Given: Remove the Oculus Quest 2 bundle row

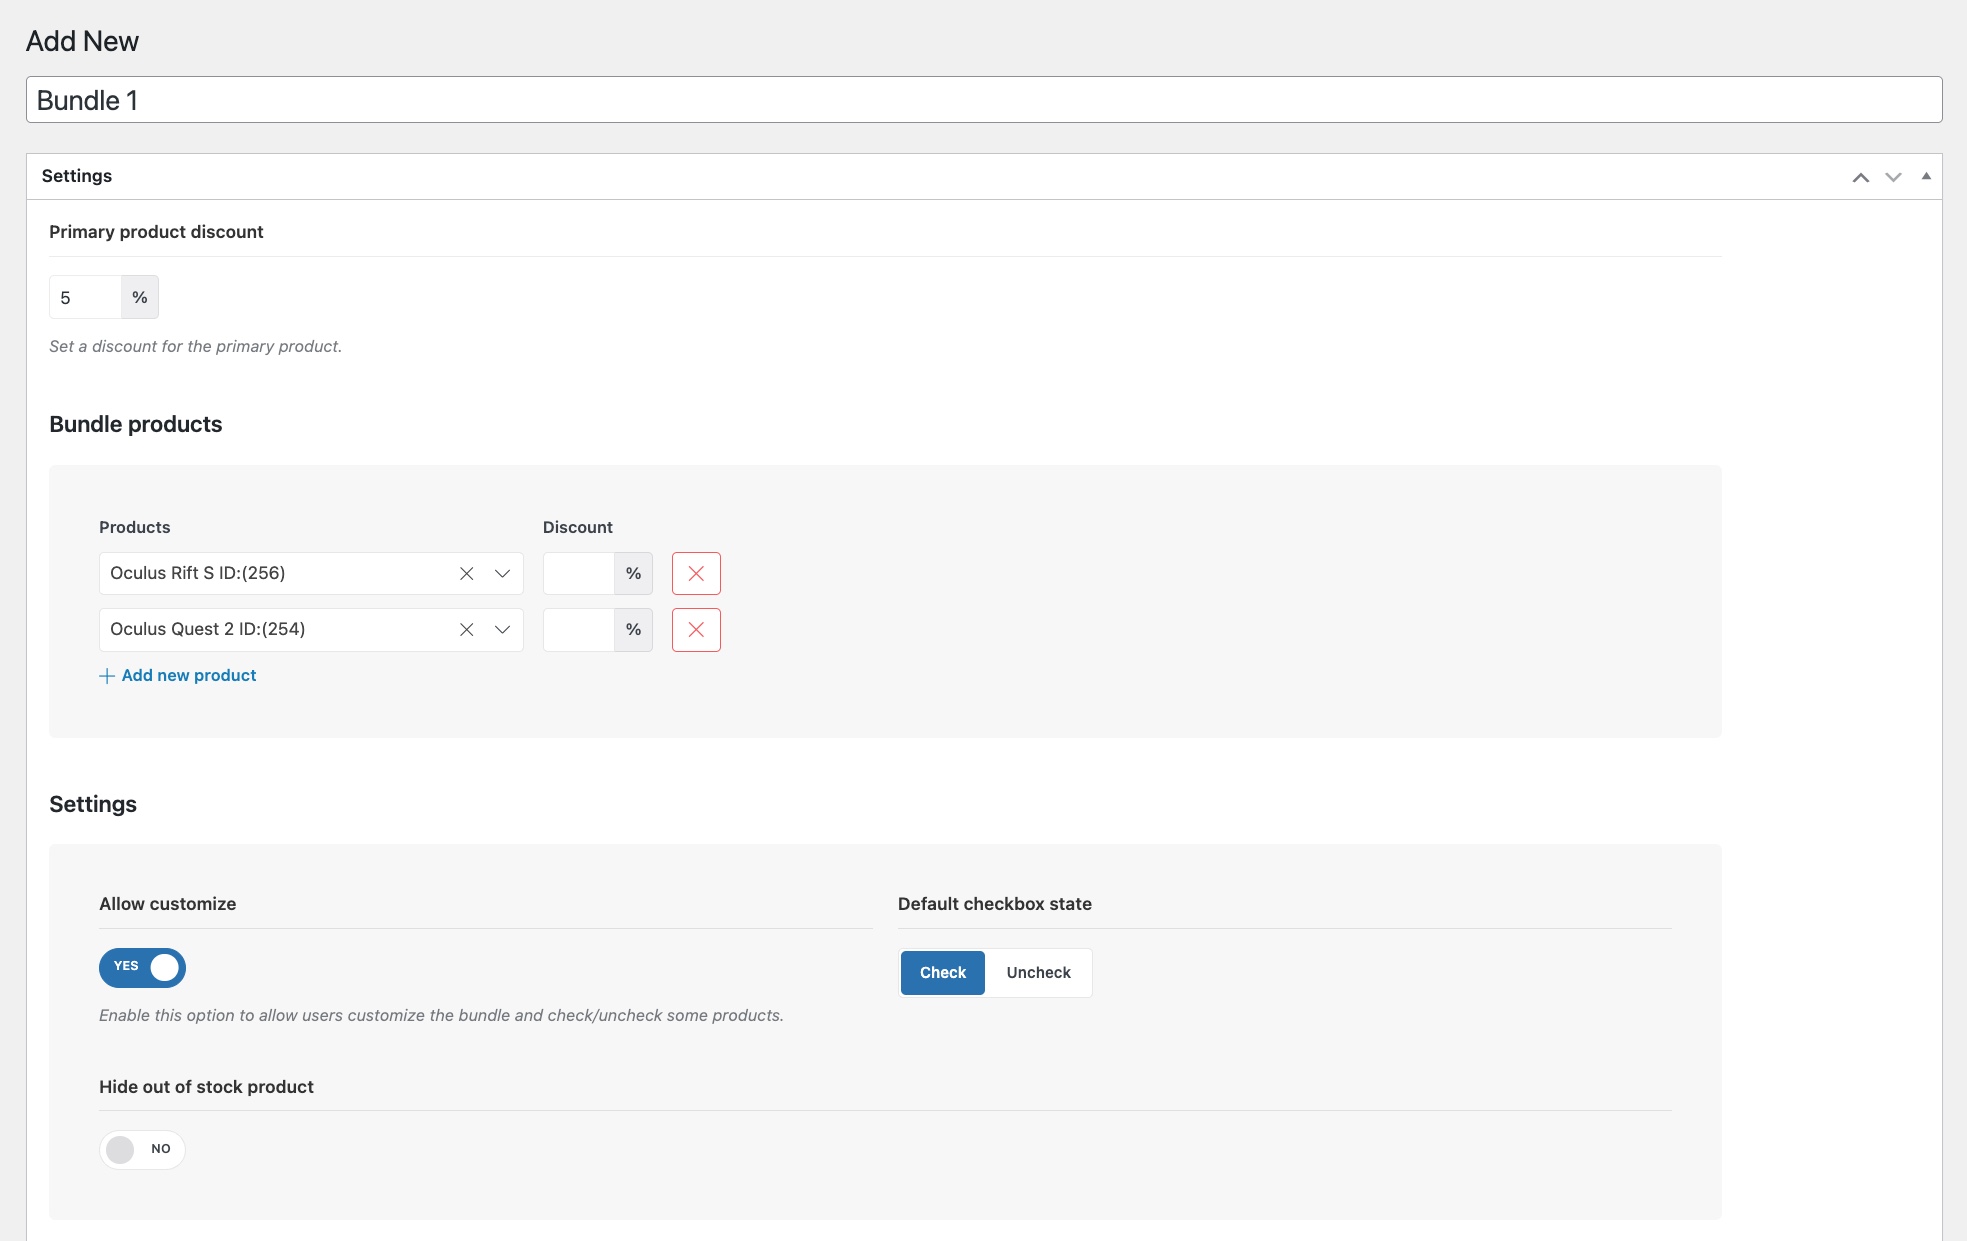Looking at the screenshot, I should coord(696,630).
